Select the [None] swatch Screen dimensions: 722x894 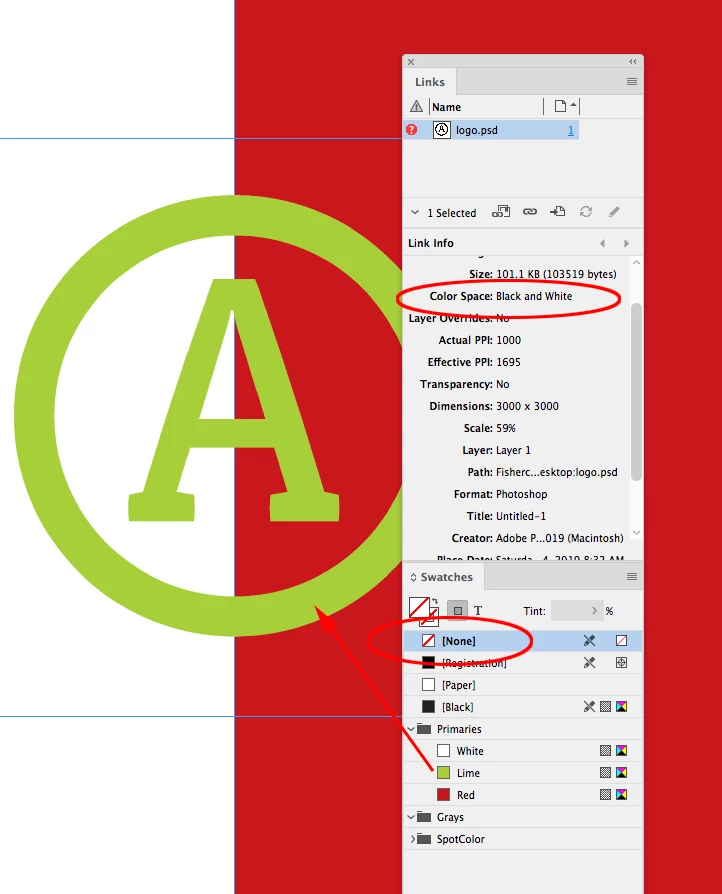(523, 641)
